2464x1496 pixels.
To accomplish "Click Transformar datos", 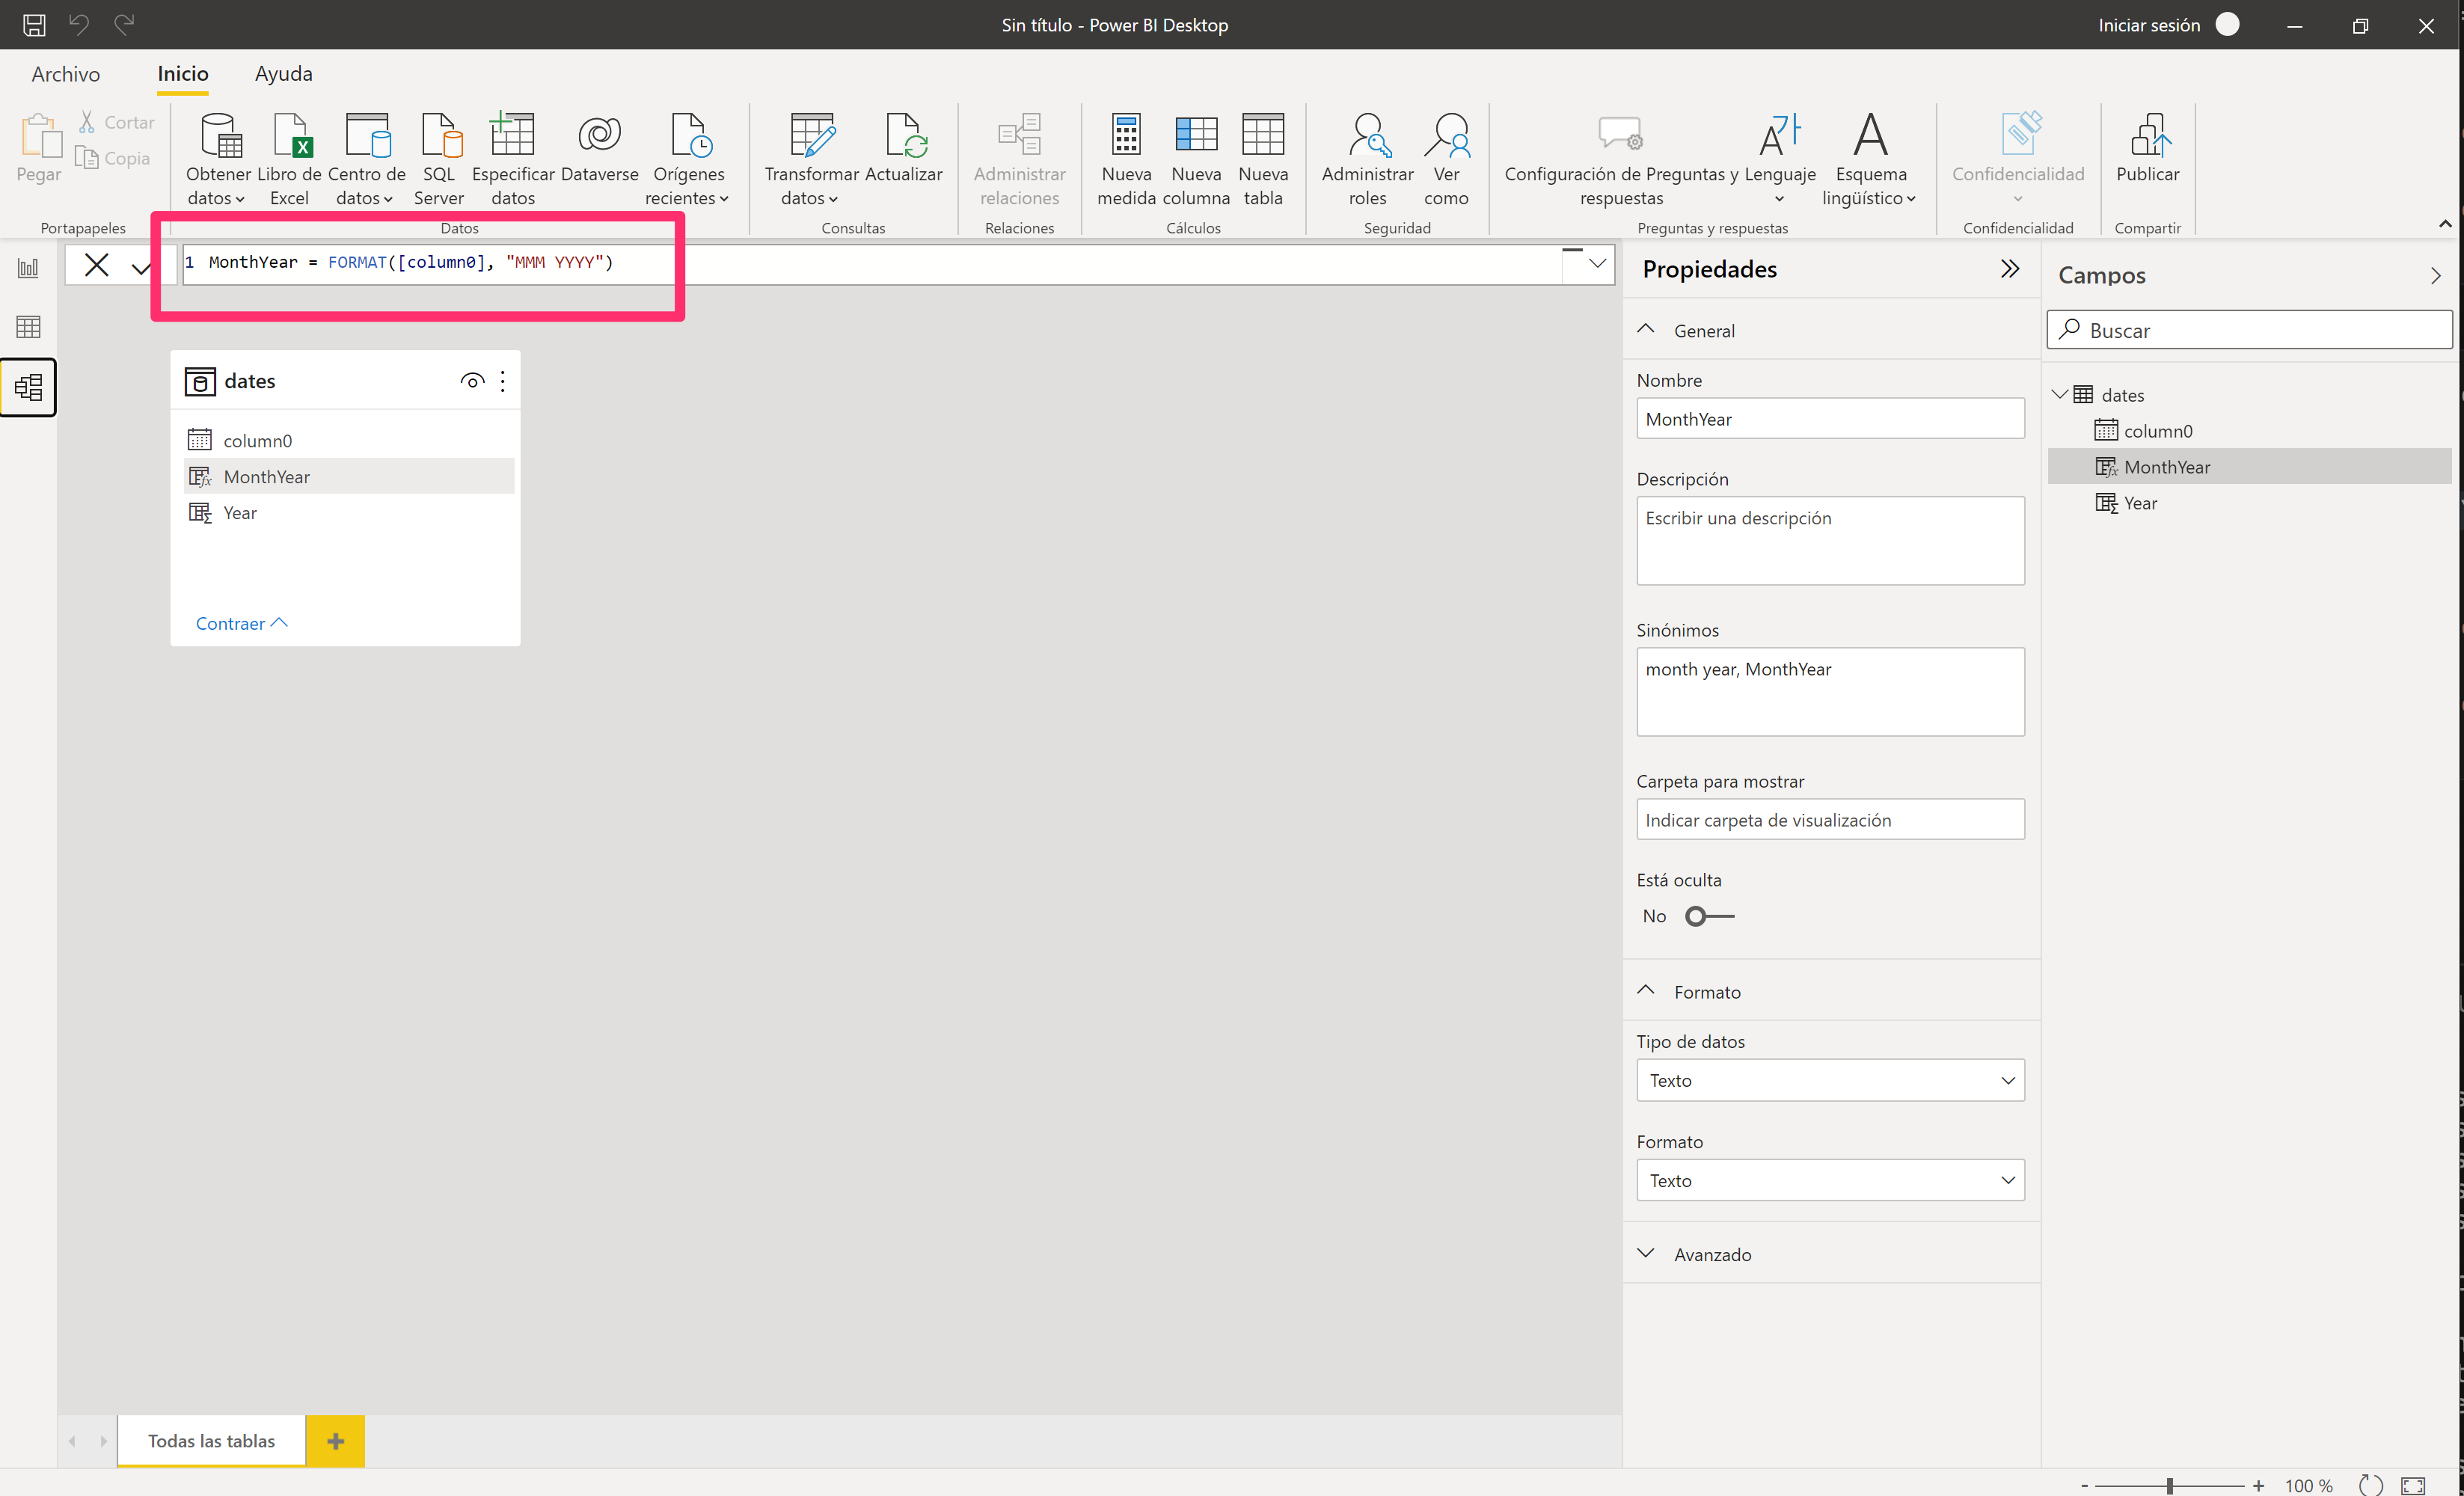I will tap(811, 159).
